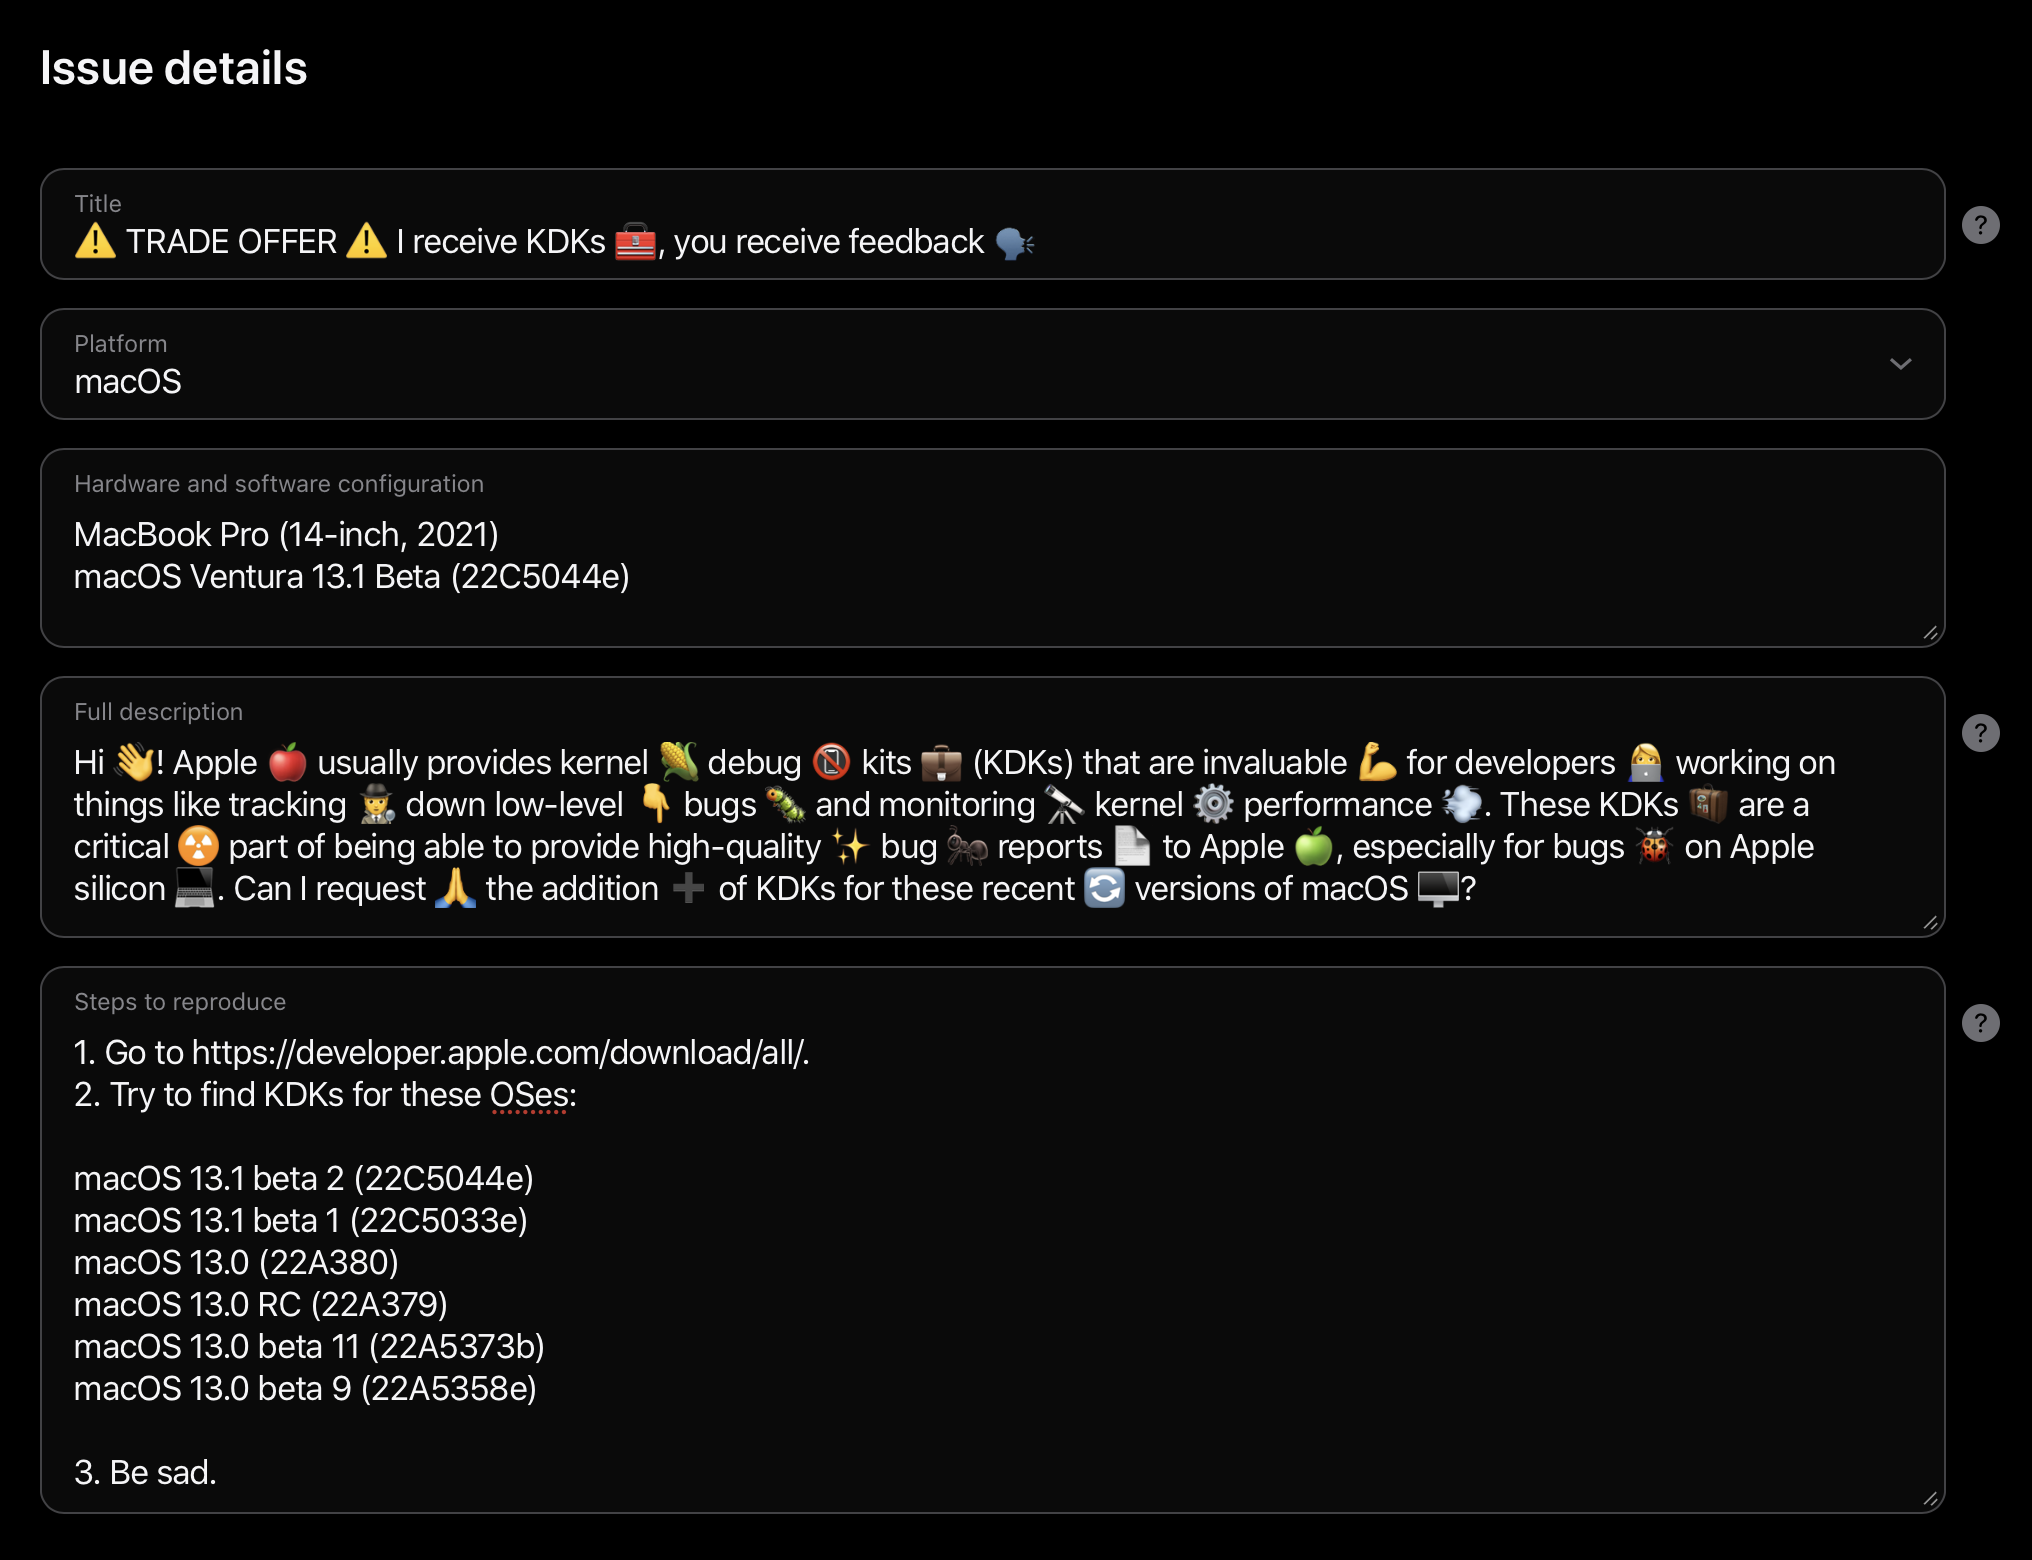Click the text 'MacBook Pro (14-inch, 2021)'

(x=286, y=535)
